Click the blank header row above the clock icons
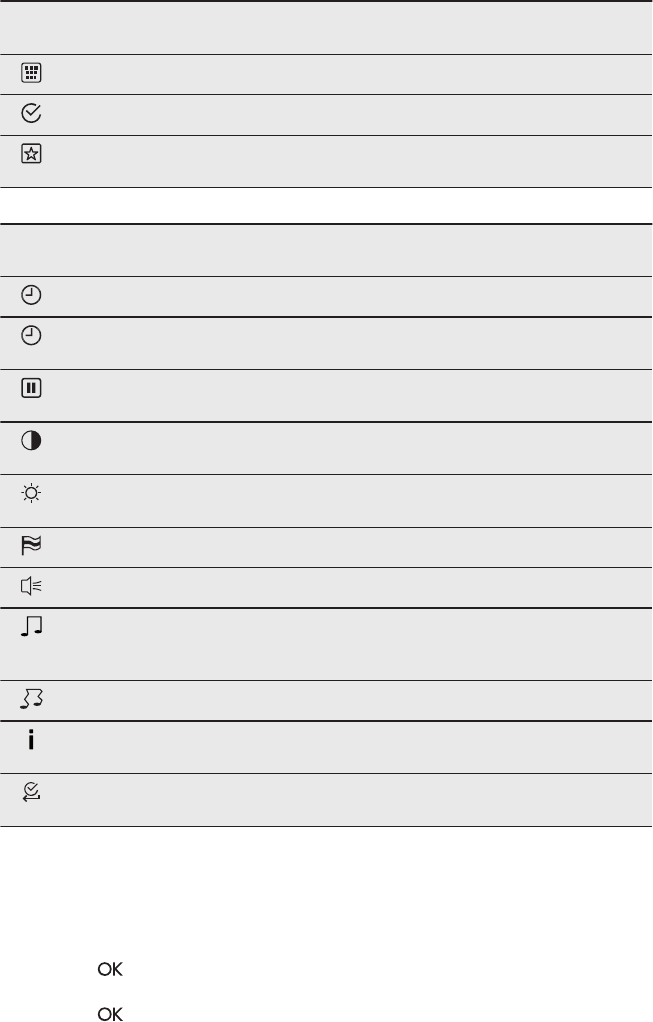 pos(326,250)
